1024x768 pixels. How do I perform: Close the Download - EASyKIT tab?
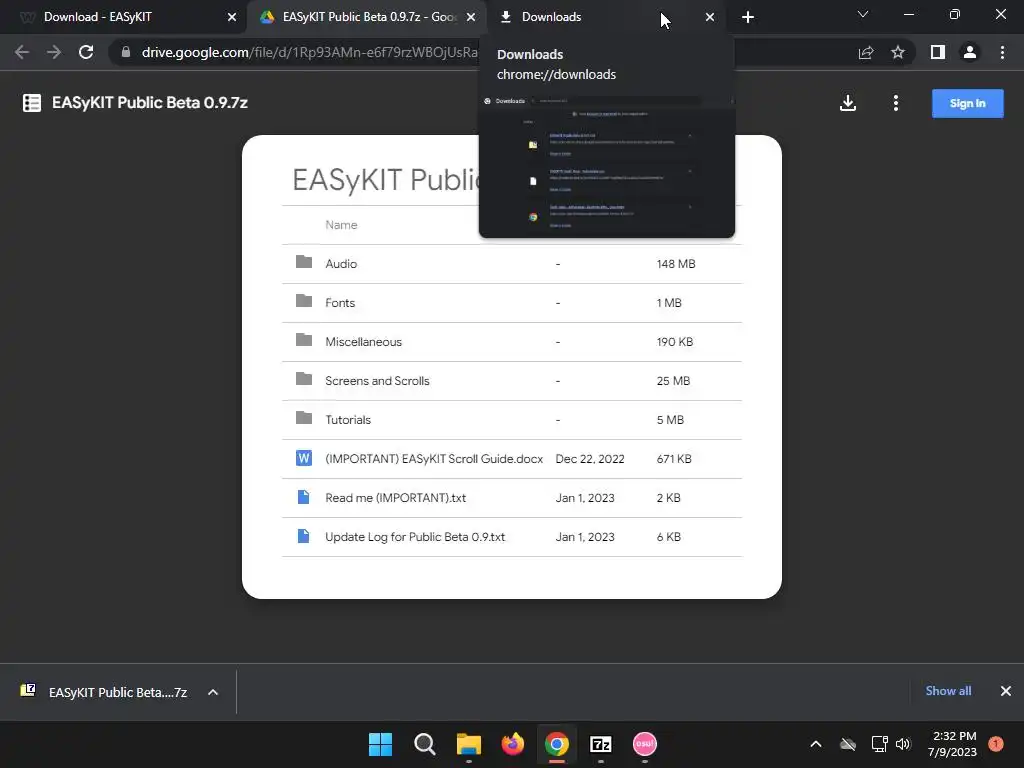232,18
